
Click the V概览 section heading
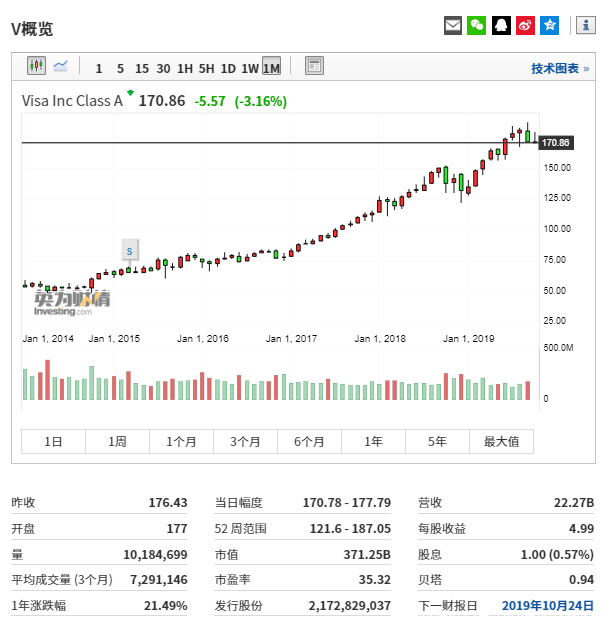click(32, 29)
